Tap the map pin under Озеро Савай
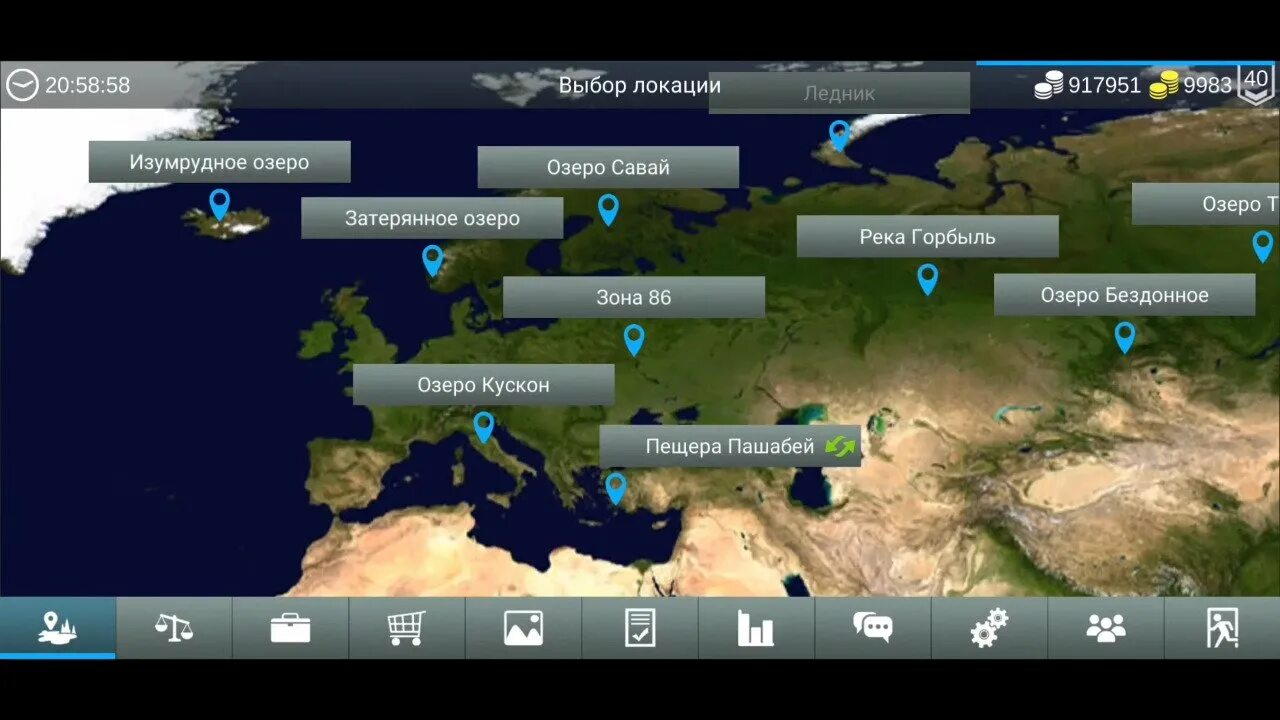Screen dimensions: 1280x720 [x=608, y=209]
